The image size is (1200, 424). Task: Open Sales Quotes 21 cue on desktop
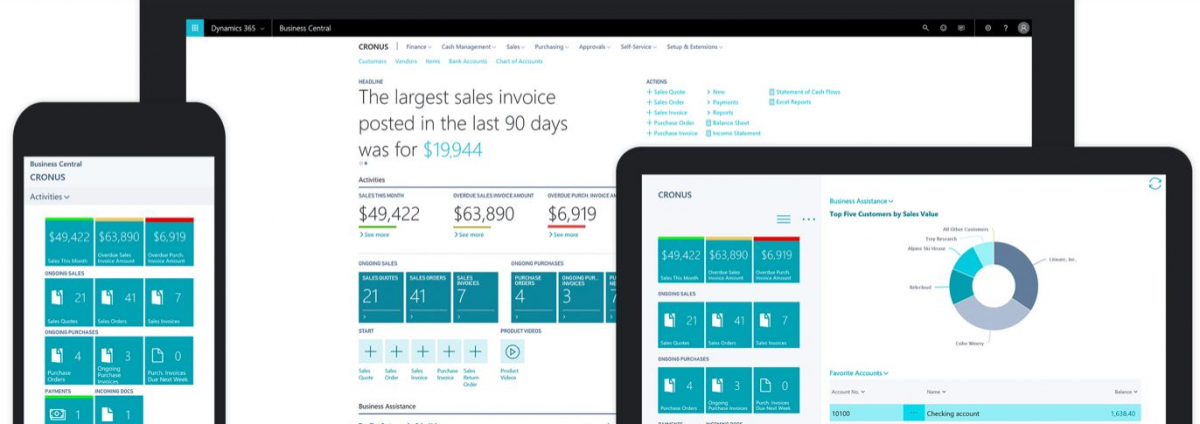pyautogui.click(x=381, y=296)
